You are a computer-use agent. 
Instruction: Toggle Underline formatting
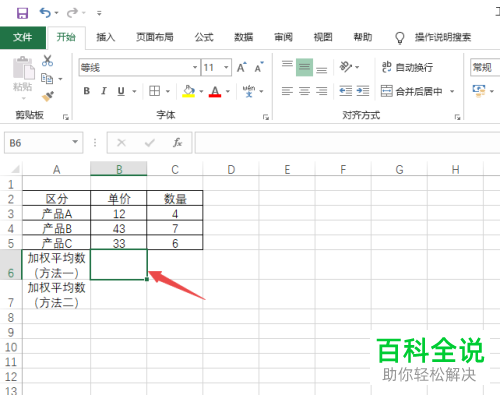tap(121, 91)
